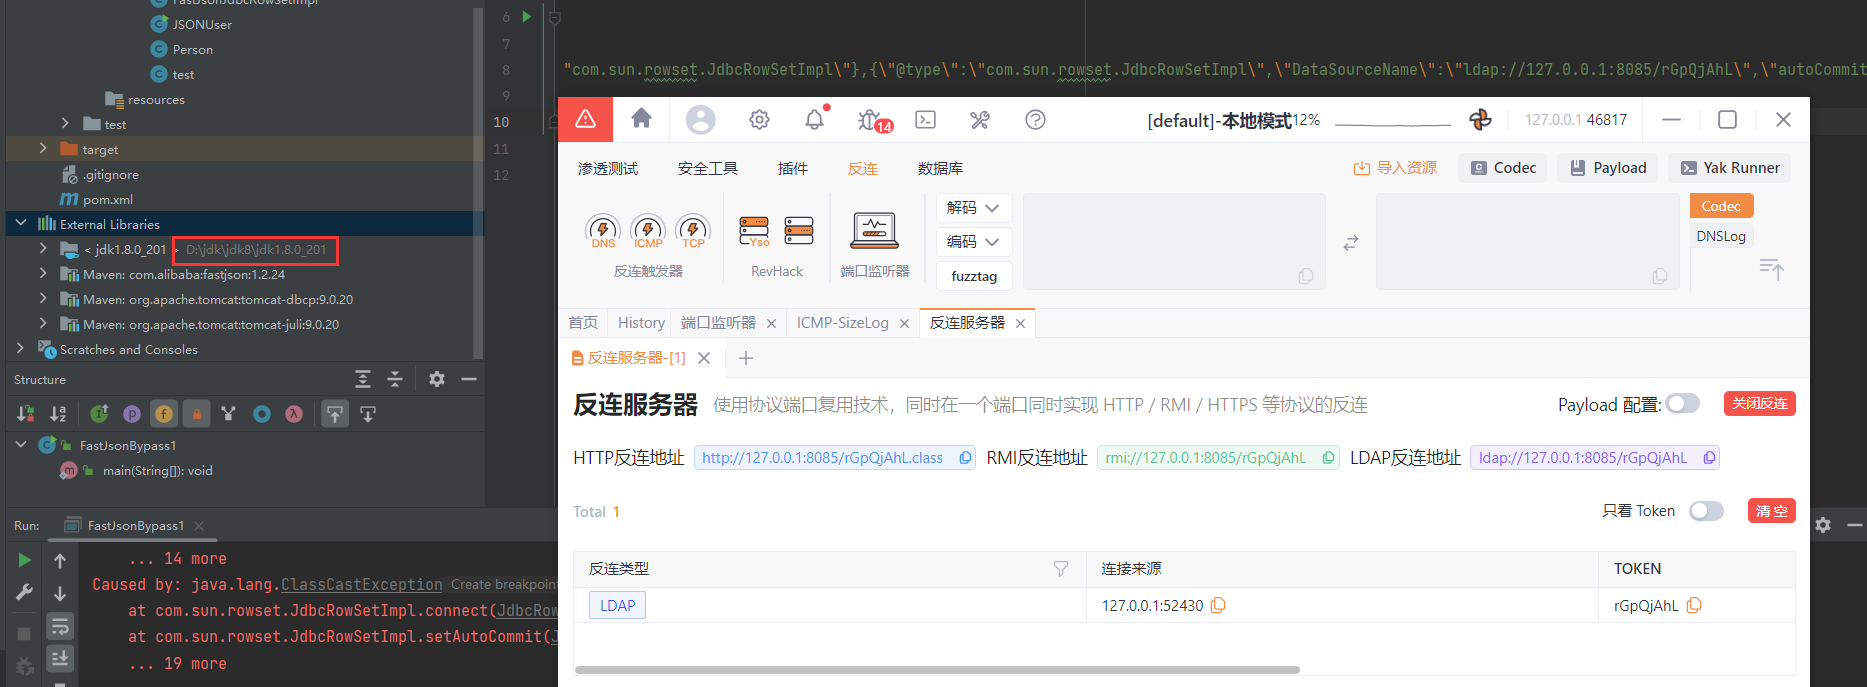Click the horizontal scrollbar under the table
The height and width of the screenshot is (687, 1867).
coord(937,670)
